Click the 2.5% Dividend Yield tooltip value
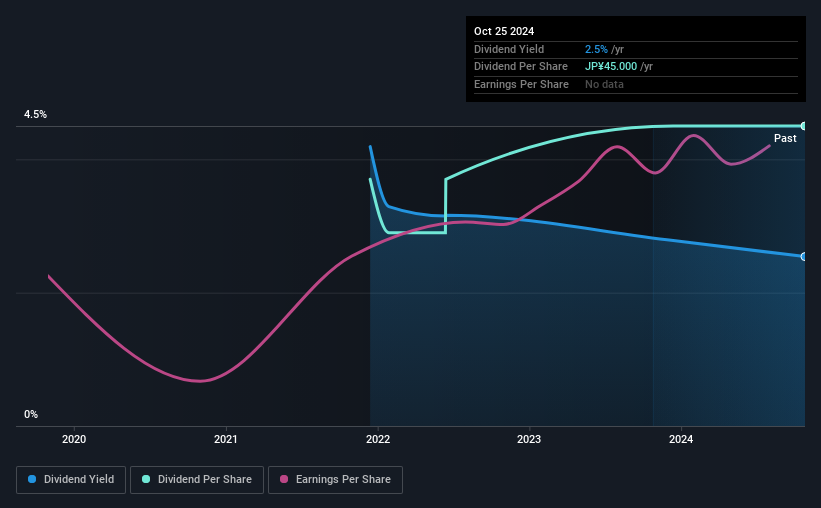 pyautogui.click(x=596, y=49)
